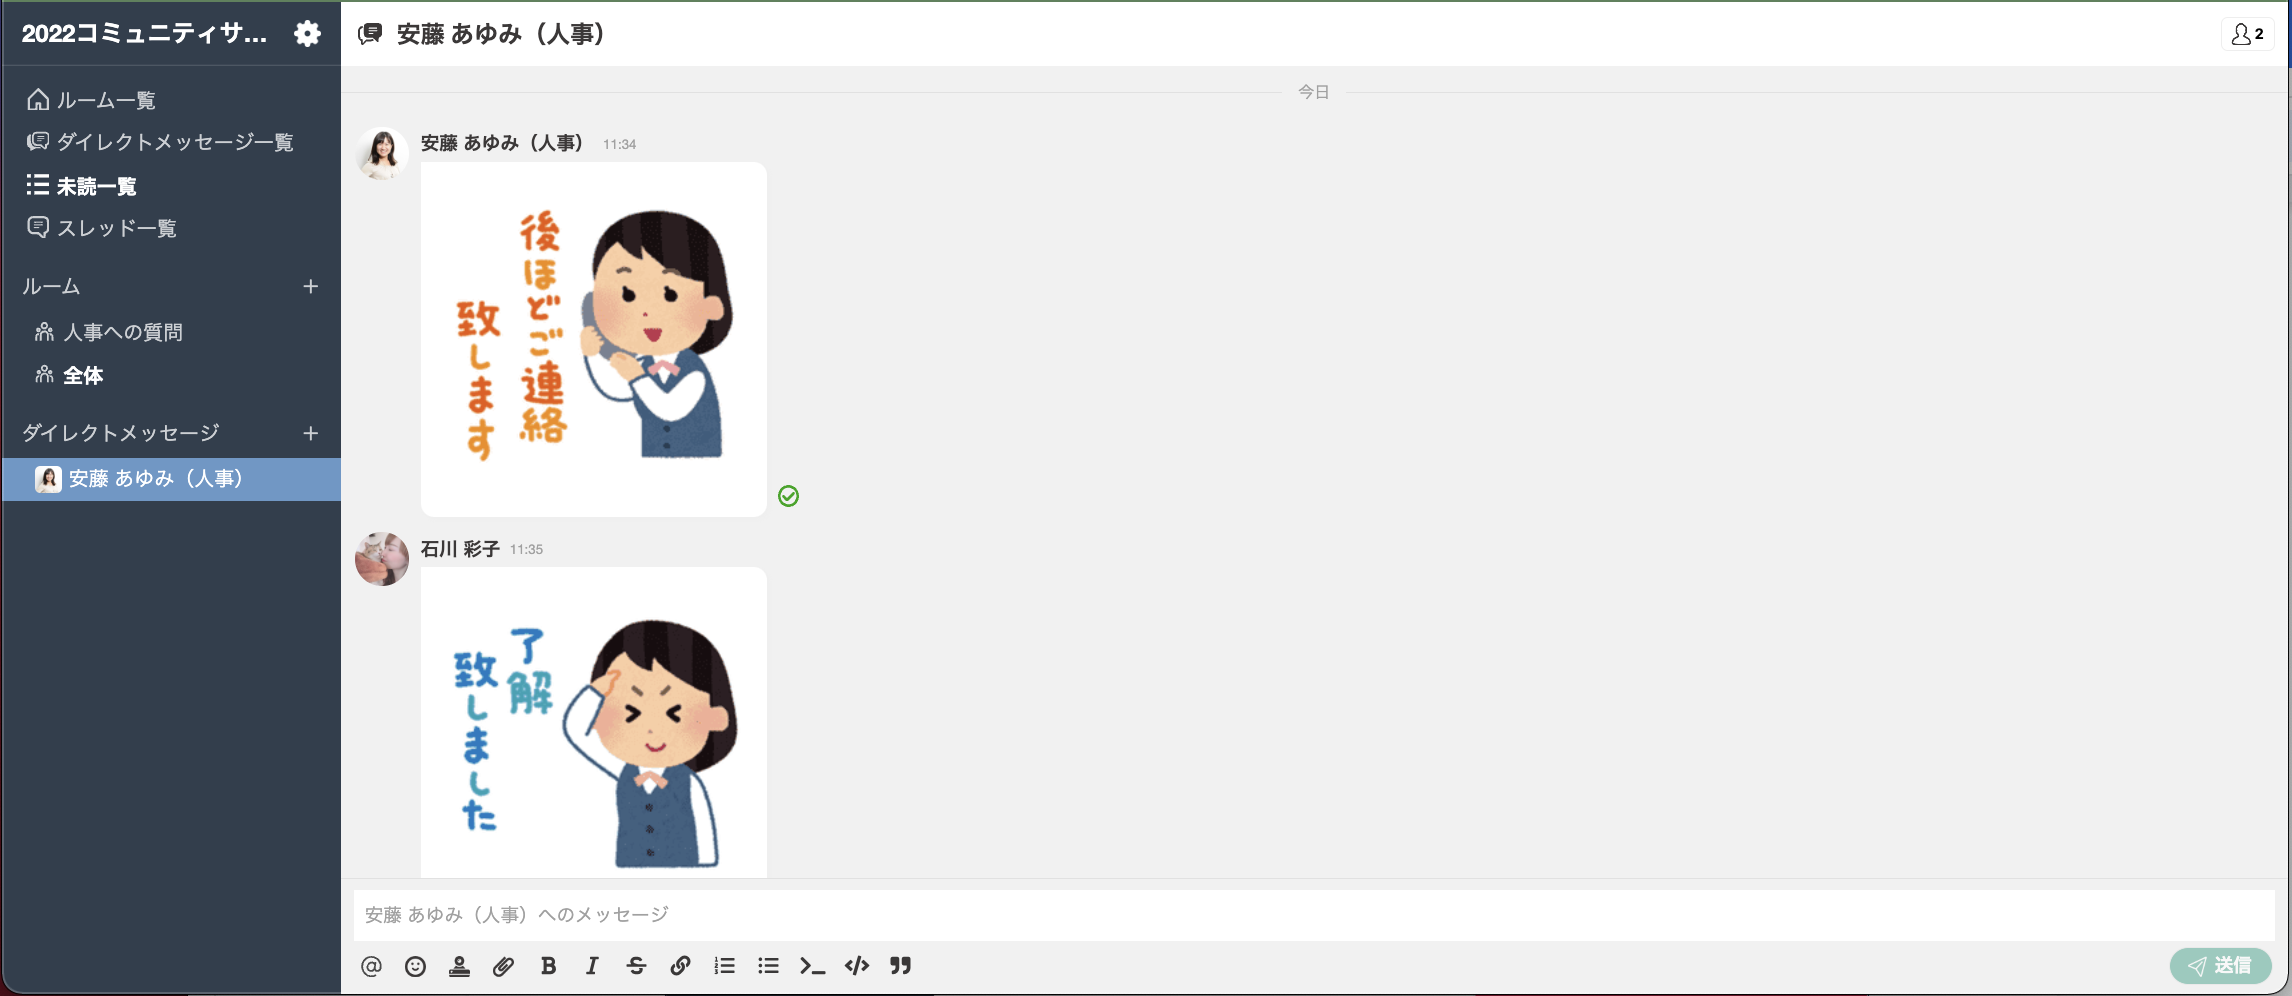Toggle bold formatting
The image size is (2292, 996).
tap(548, 966)
